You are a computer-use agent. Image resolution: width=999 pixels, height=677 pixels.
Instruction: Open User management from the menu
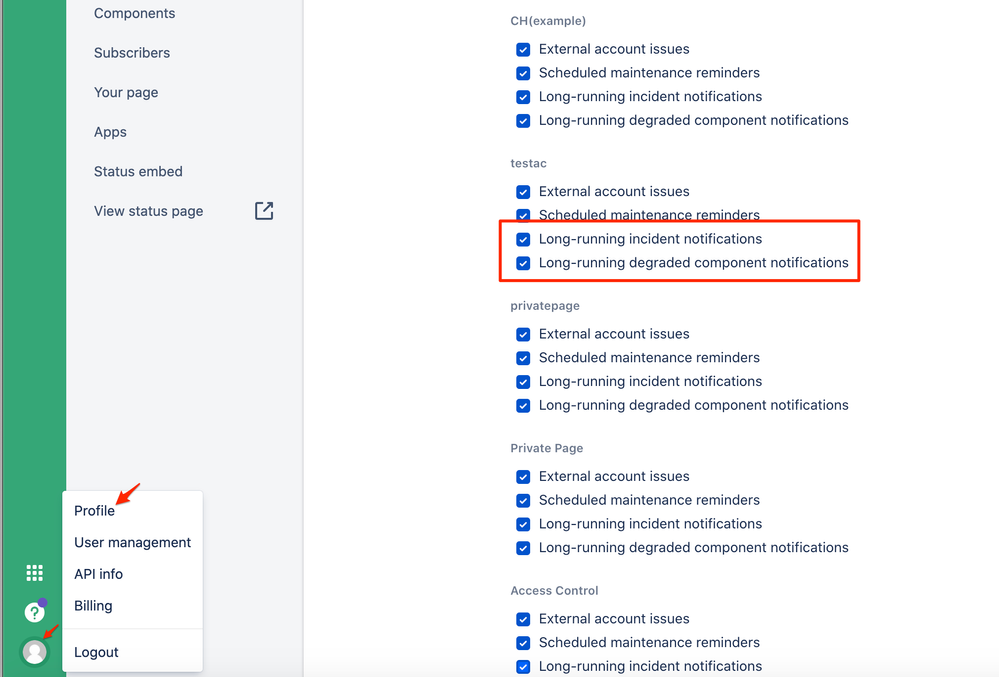[132, 542]
